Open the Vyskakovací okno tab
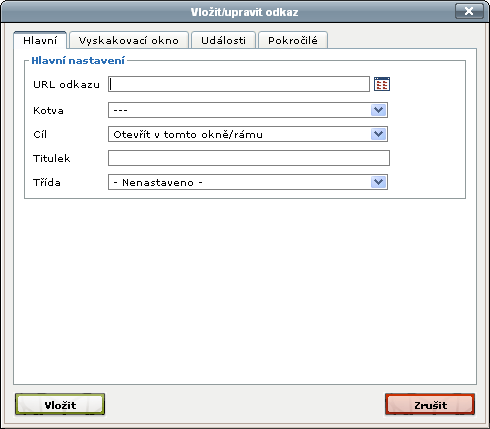Viewport: 490px width, 429px height. coord(129,40)
